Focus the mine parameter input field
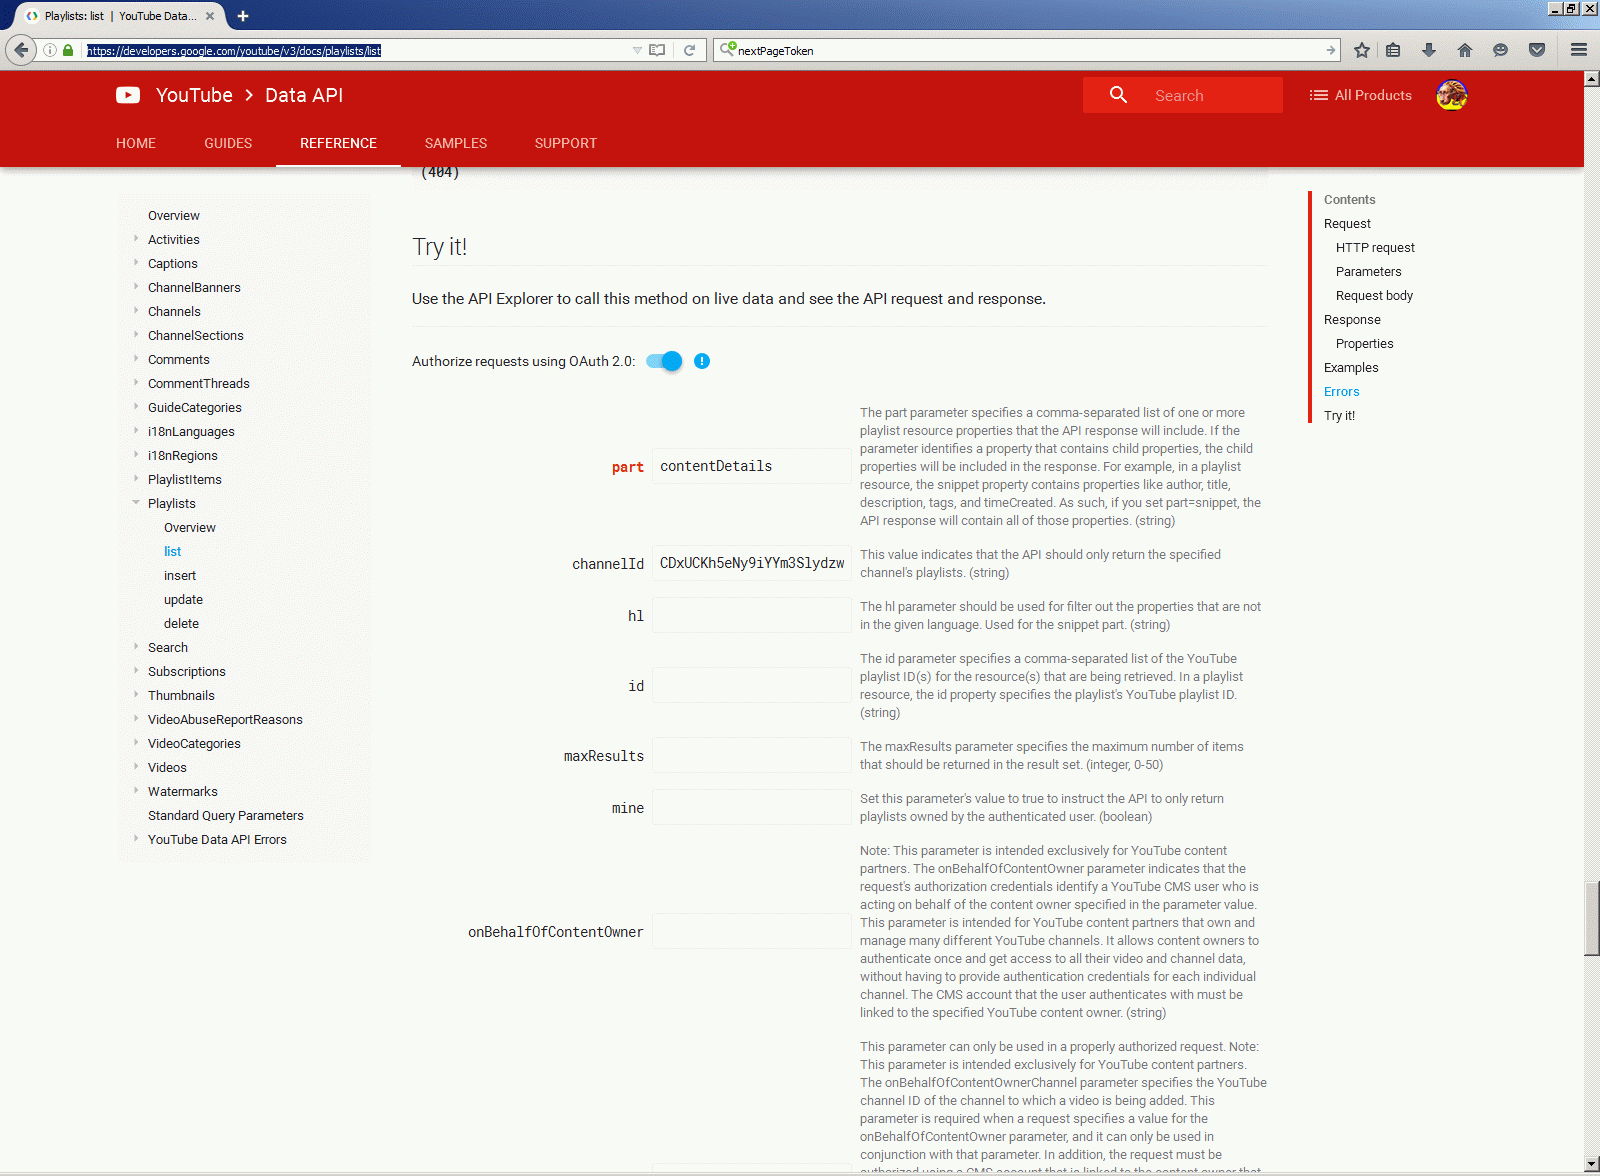The width and height of the screenshot is (1600, 1176). [x=752, y=807]
